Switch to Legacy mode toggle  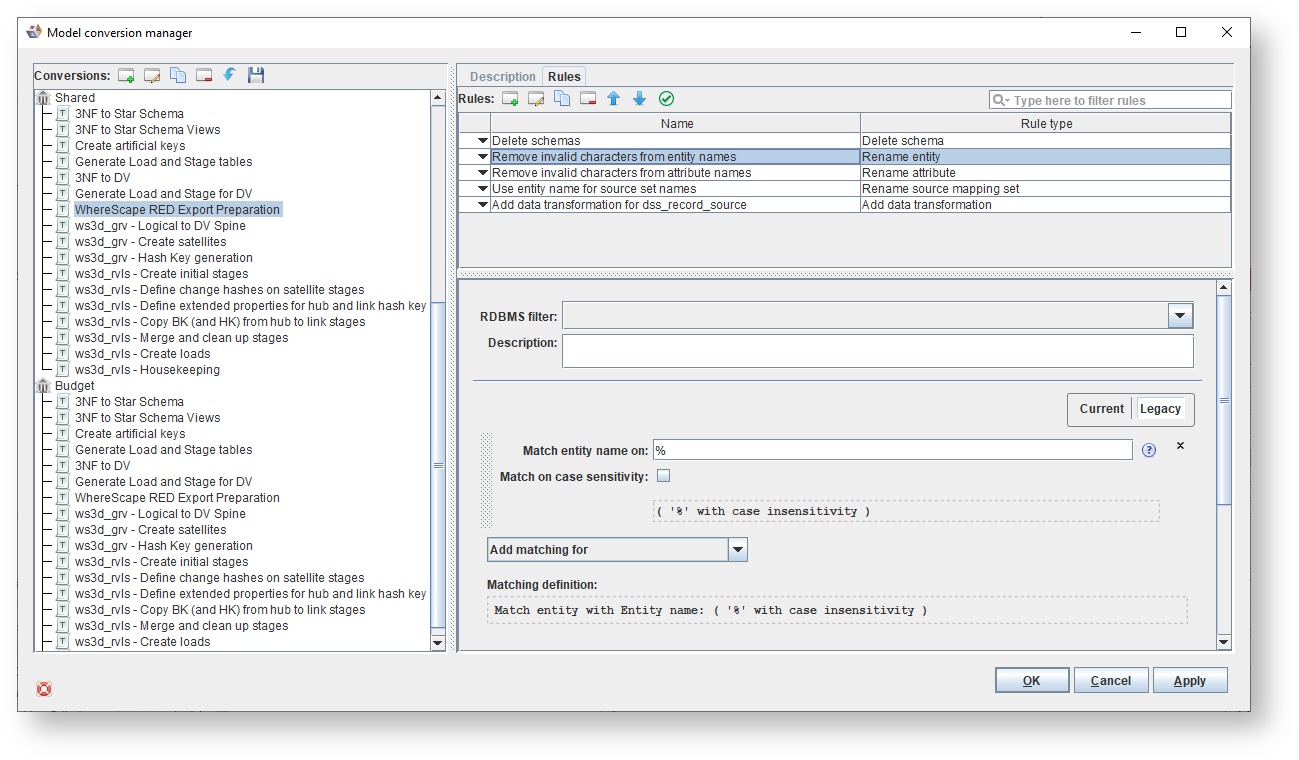[x=1160, y=409]
